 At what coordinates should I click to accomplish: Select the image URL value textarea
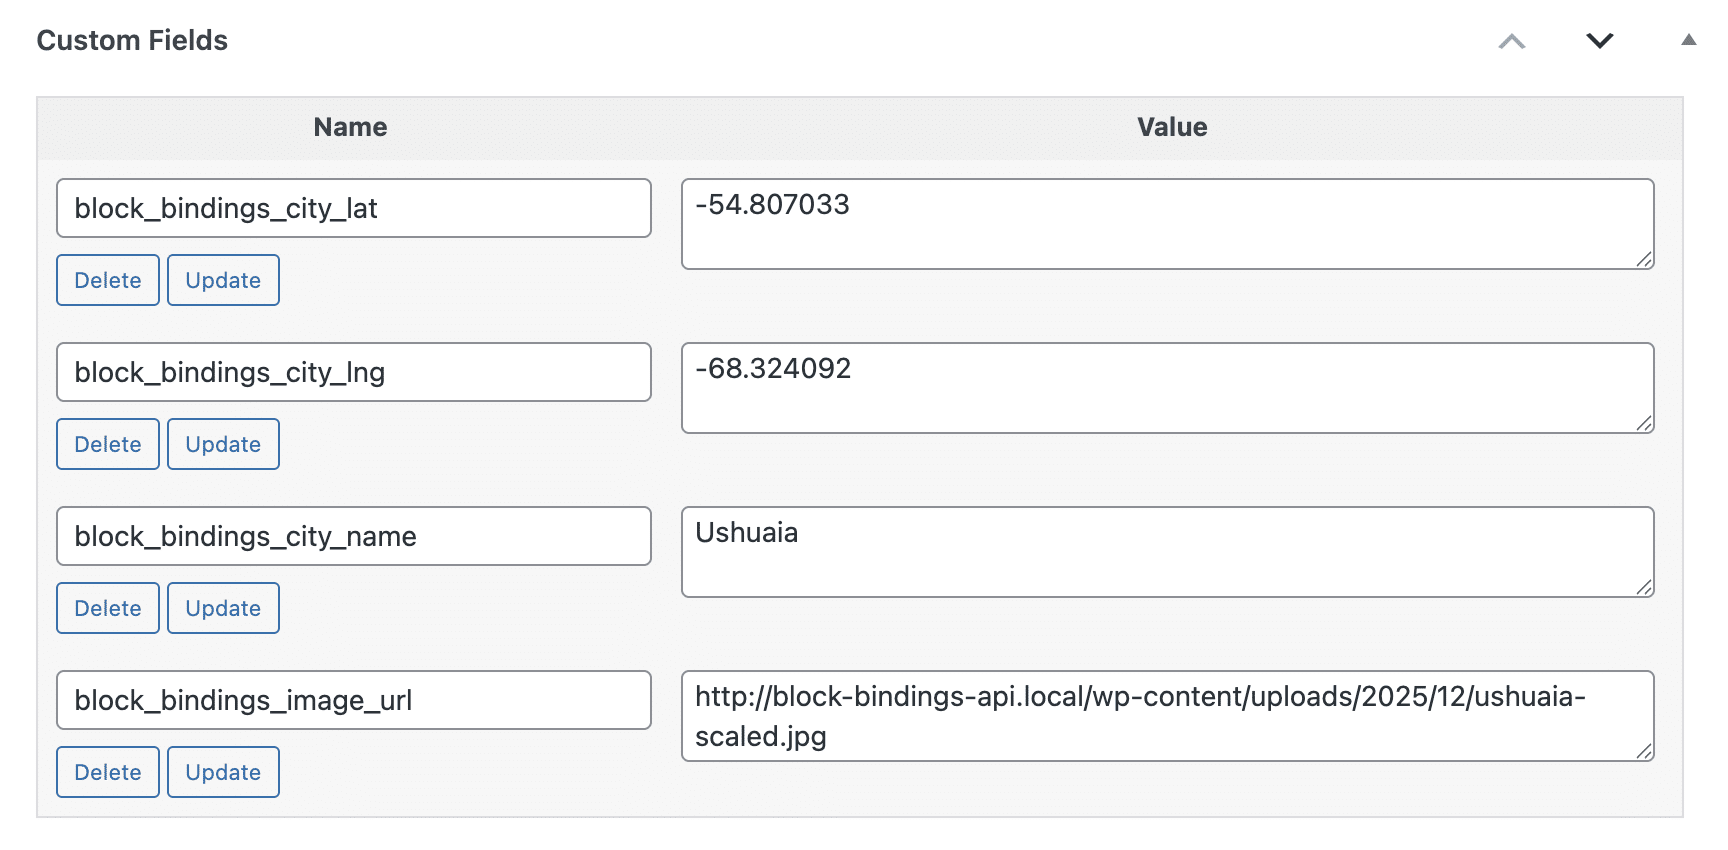point(1167,716)
